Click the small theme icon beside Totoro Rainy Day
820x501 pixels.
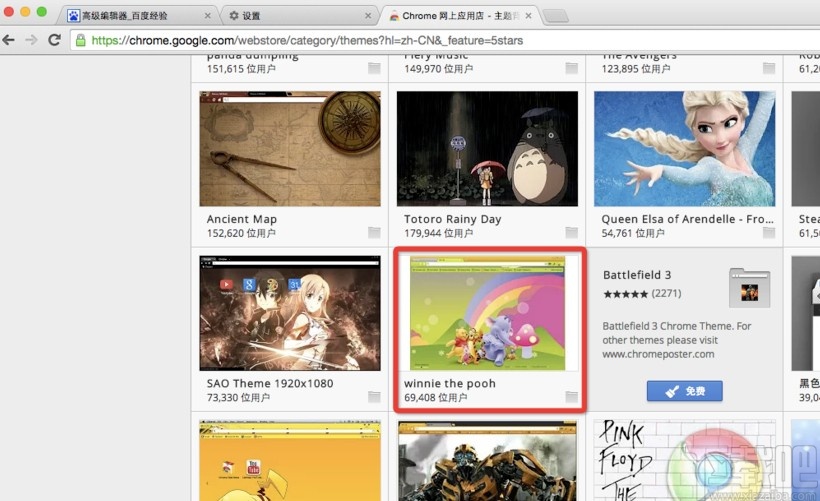[572, 232]
